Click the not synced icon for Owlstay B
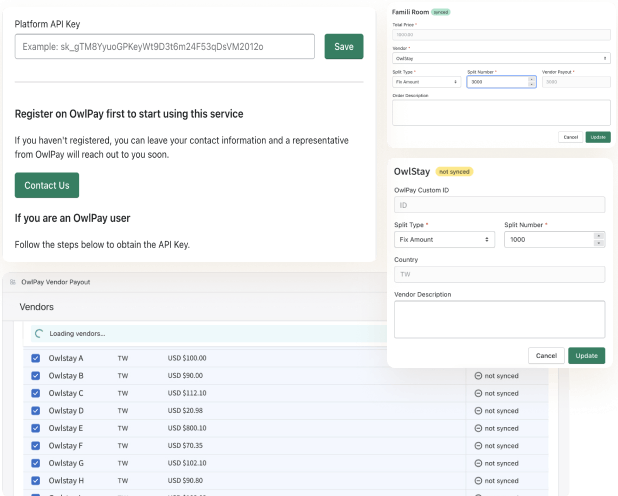Image resolution: width=618 pixels, height=496 pixels. (478, 376)
